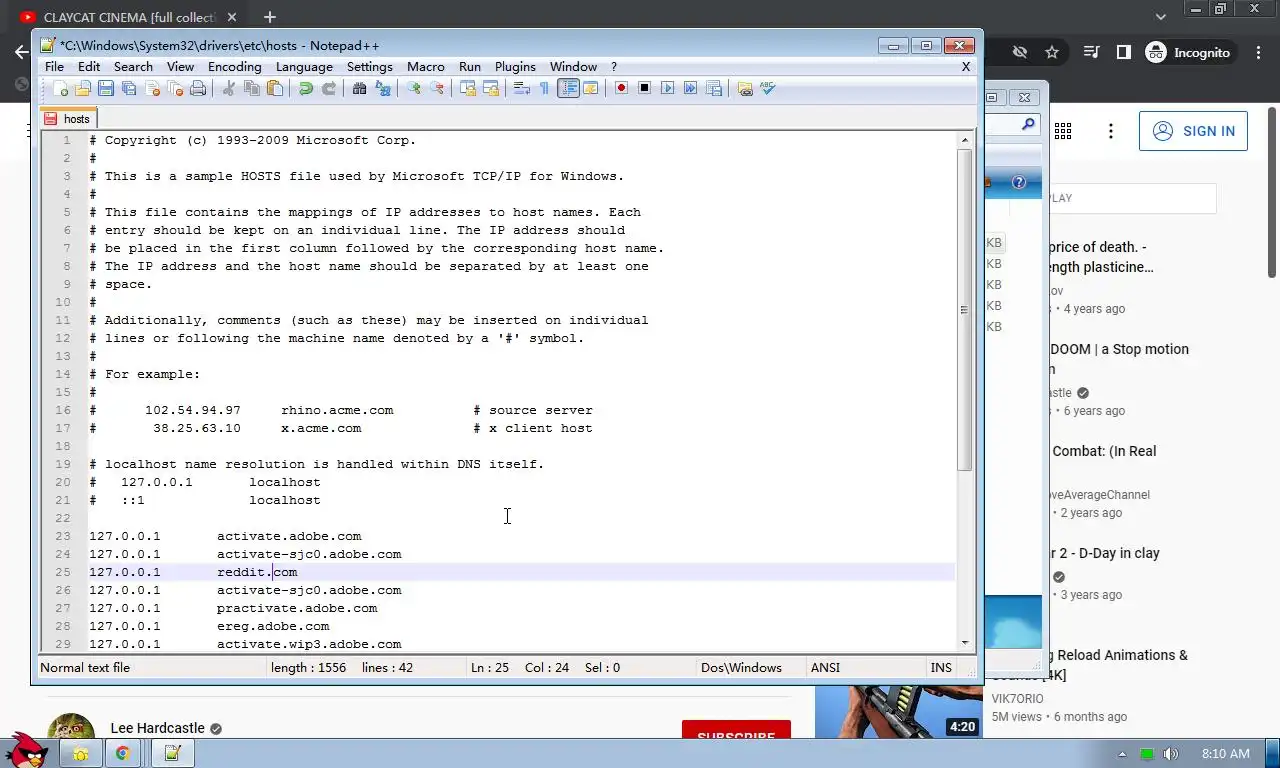Click the Notepad++ taskbar icon

[x=172, y=753]
